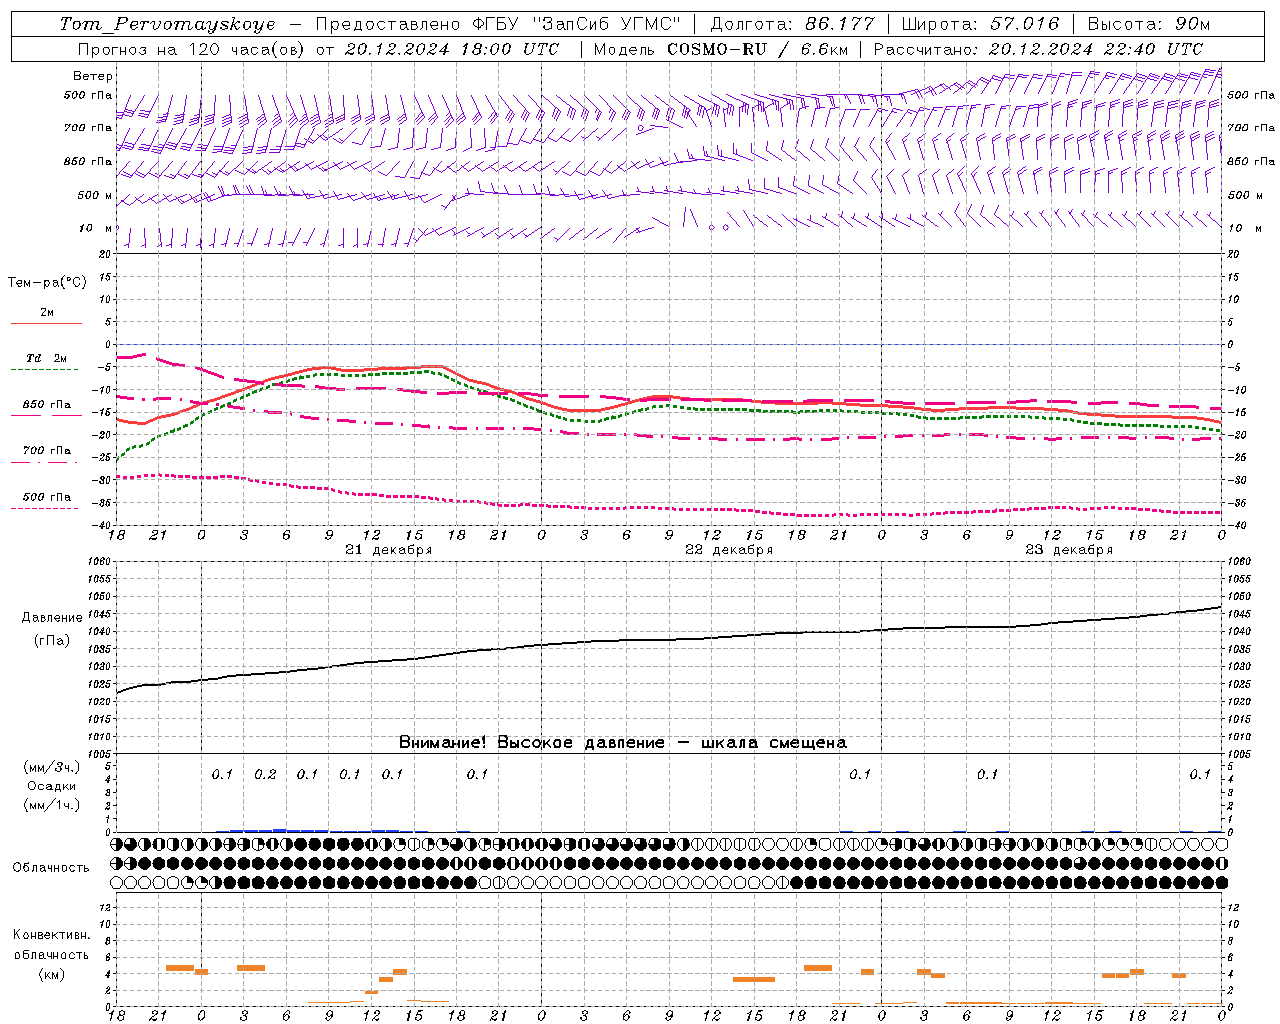Click the "2м" temperature legend entry
Image resolution: width=1280 pixels, height=1024 pixels.
47,312
